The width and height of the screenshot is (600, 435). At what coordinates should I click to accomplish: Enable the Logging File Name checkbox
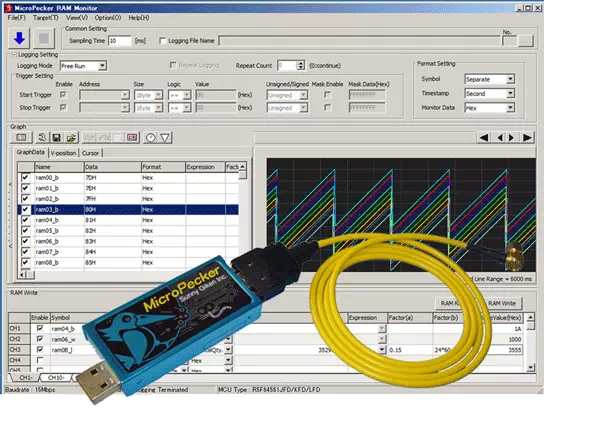click(x=163, y=40)
